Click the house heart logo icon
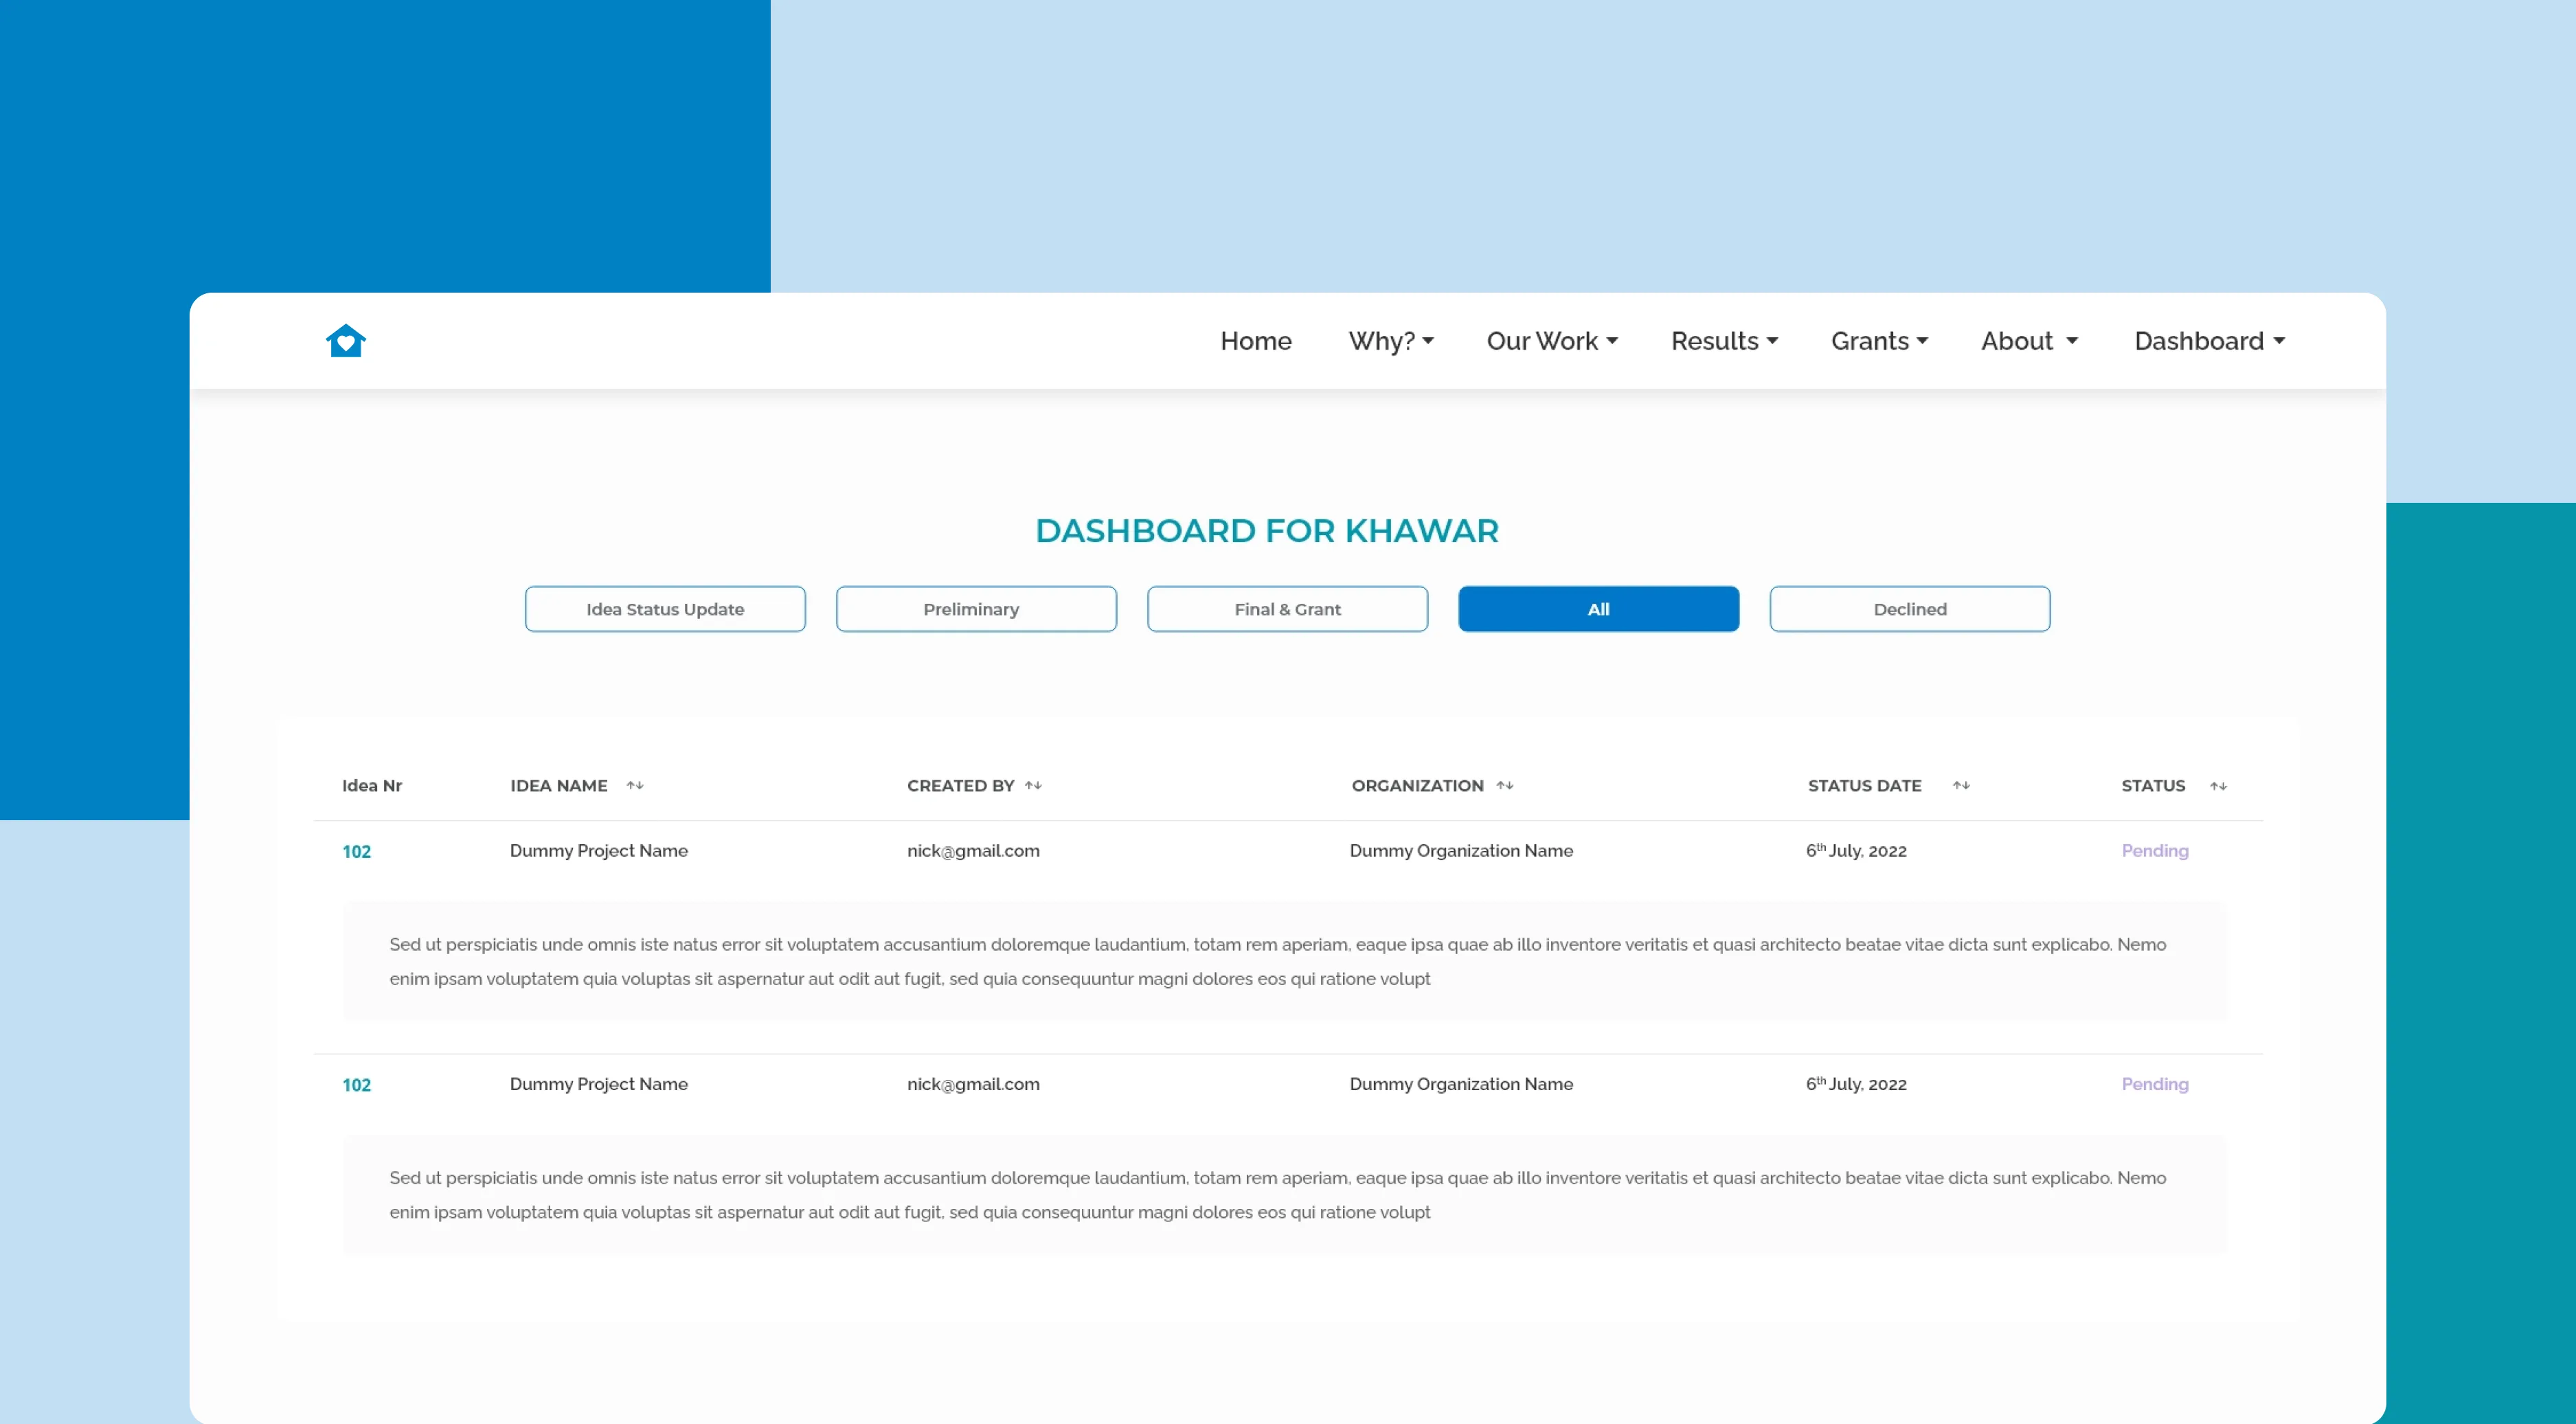Viewport: 2576px width, 1424px height. 346,341
